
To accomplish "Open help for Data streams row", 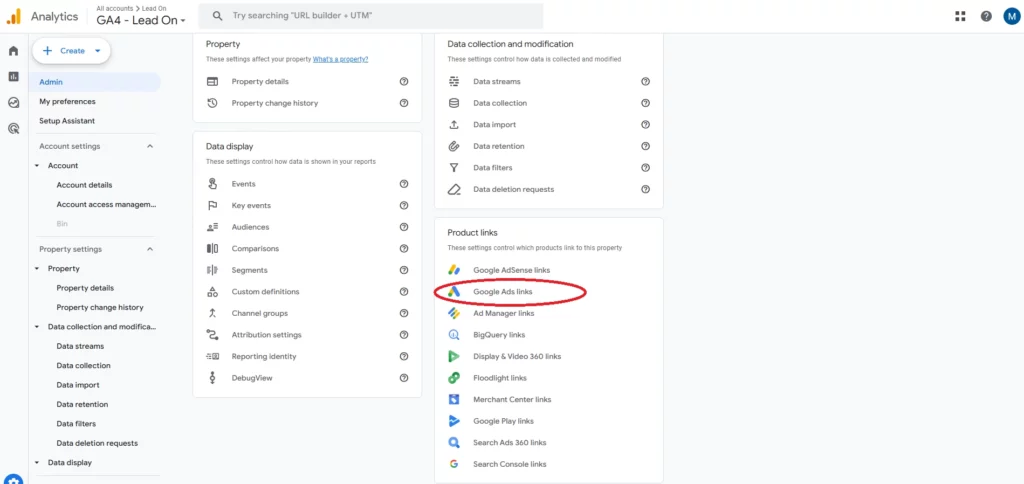I will tap(645, 82).
